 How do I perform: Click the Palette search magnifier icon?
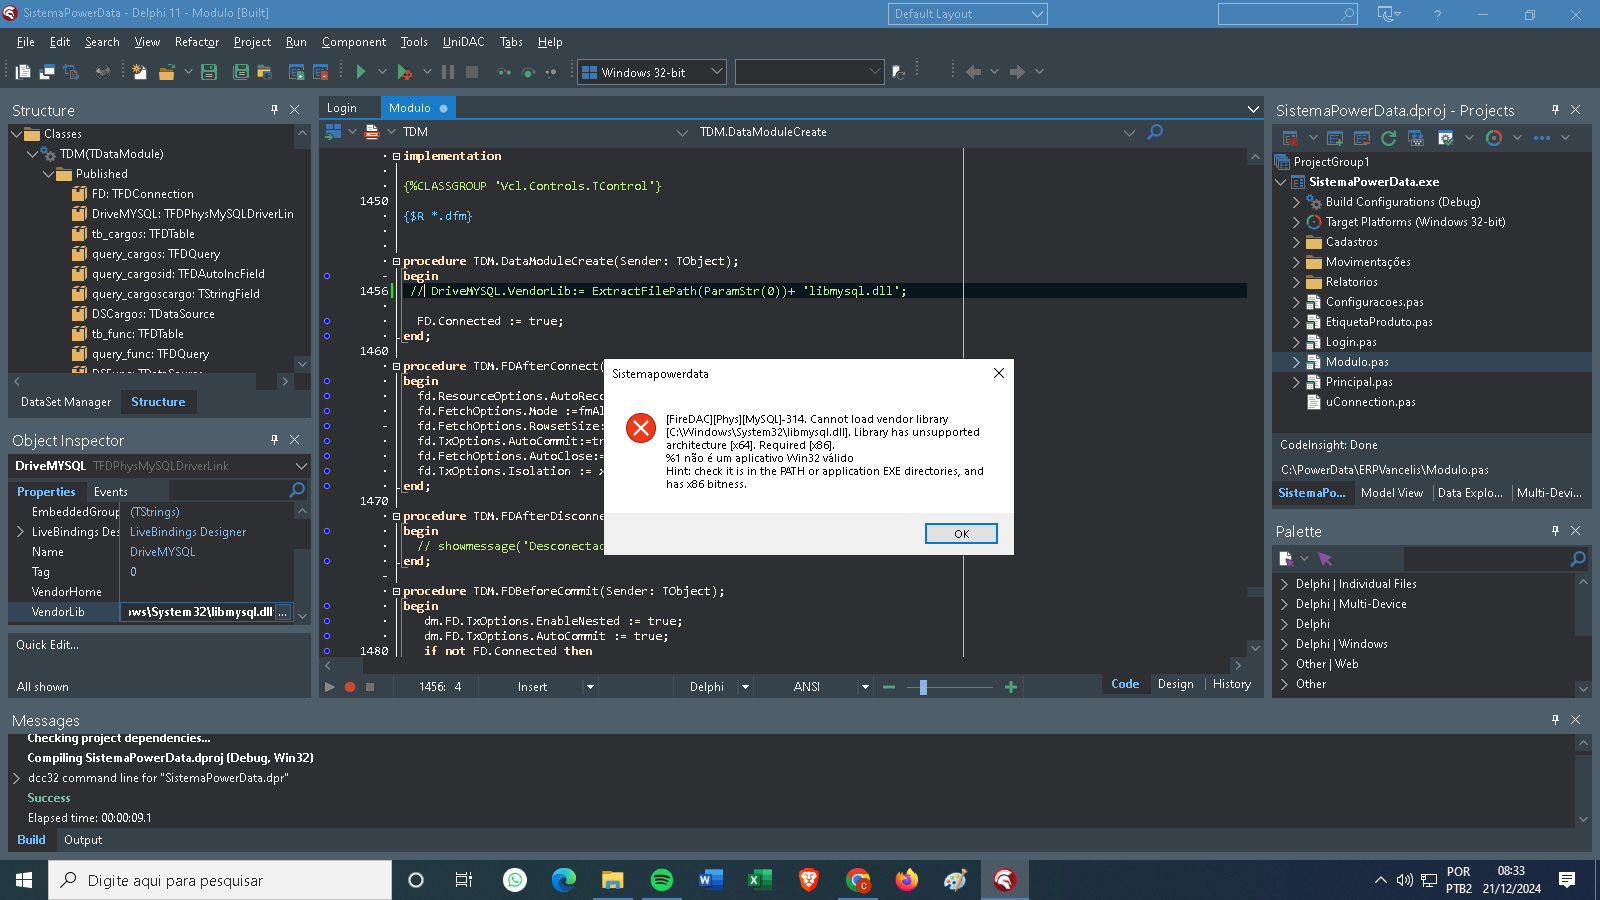tap(1578, 559)
